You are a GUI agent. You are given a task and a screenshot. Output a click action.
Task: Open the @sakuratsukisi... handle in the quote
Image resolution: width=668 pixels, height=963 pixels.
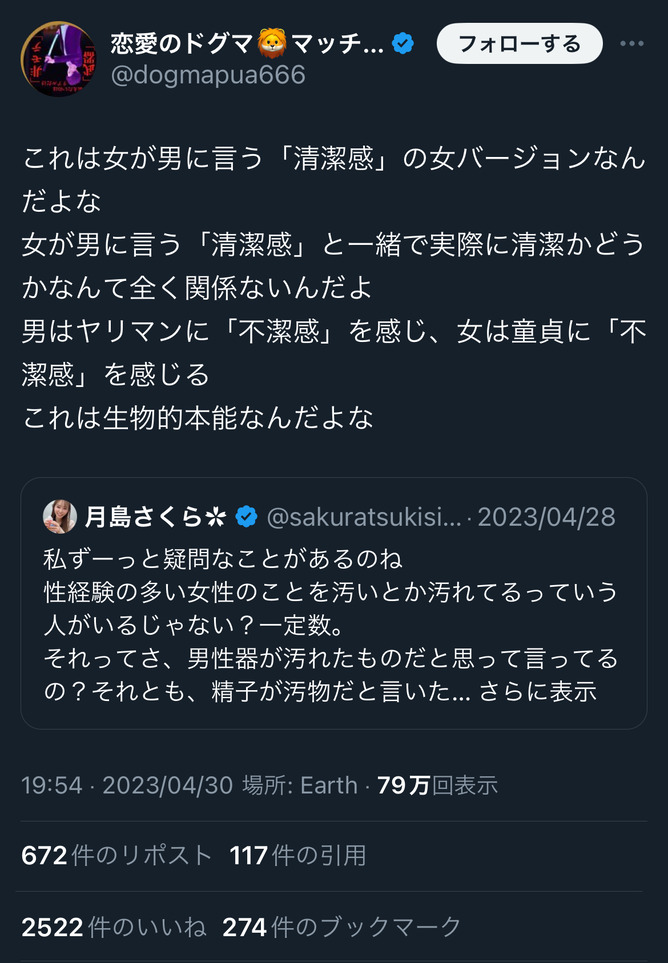pos(366,517)
